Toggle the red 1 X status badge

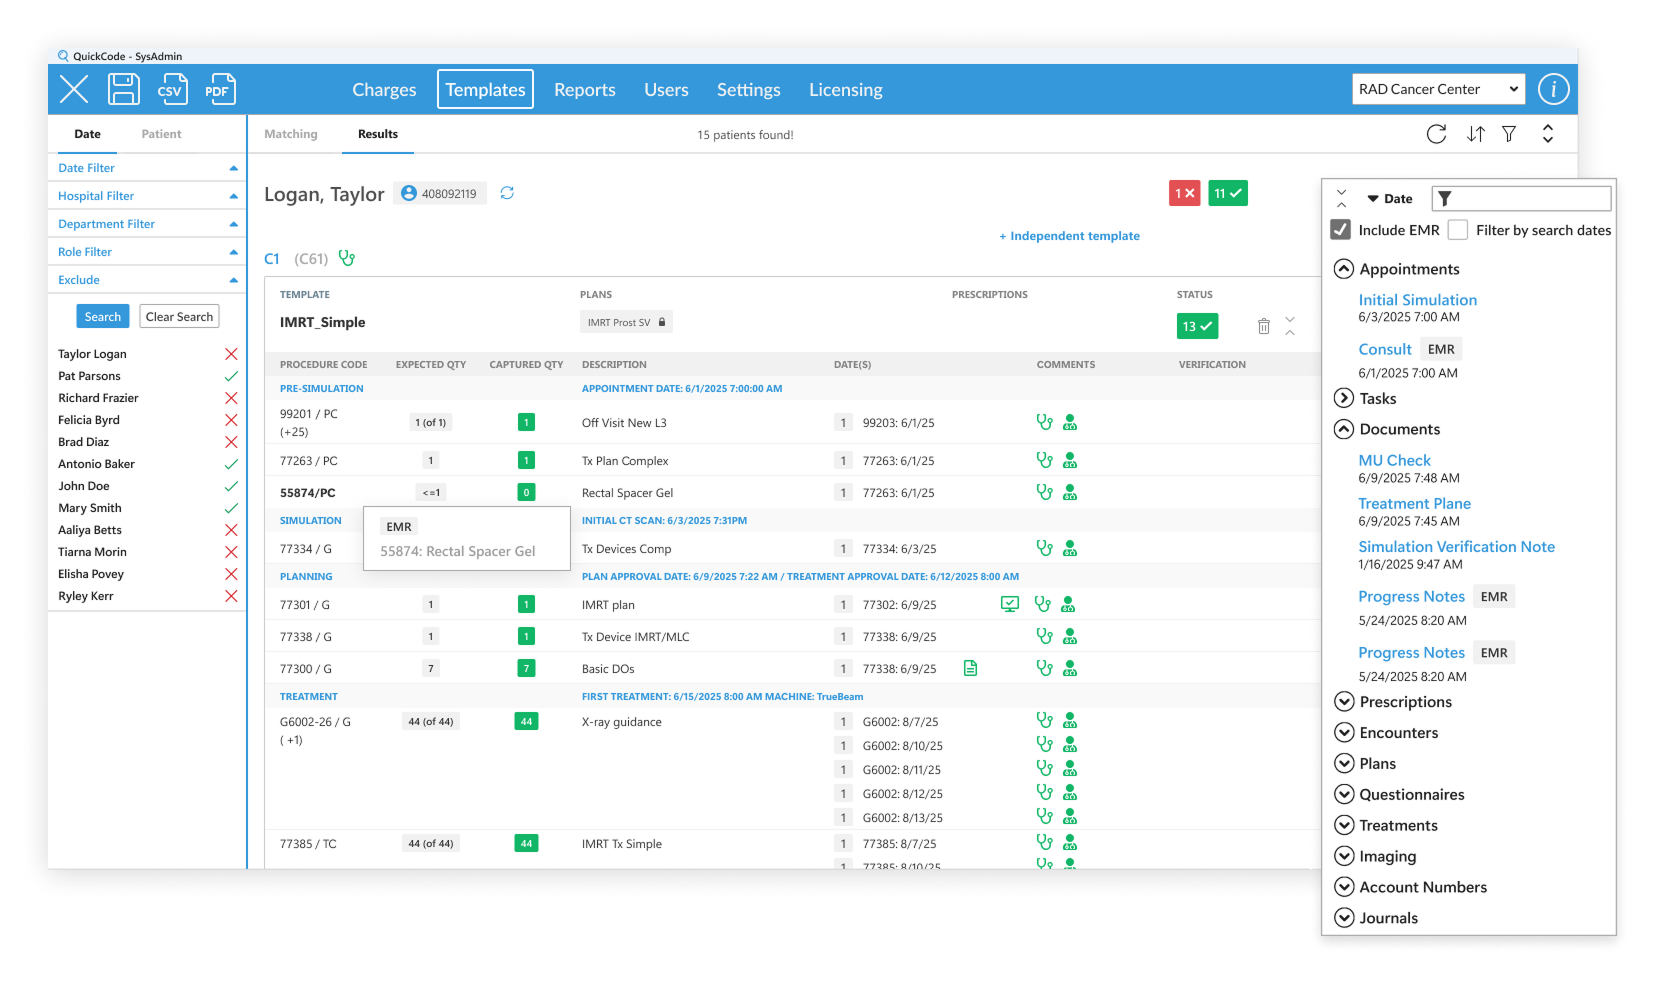pyautogui.click(x=1184, y=193)
